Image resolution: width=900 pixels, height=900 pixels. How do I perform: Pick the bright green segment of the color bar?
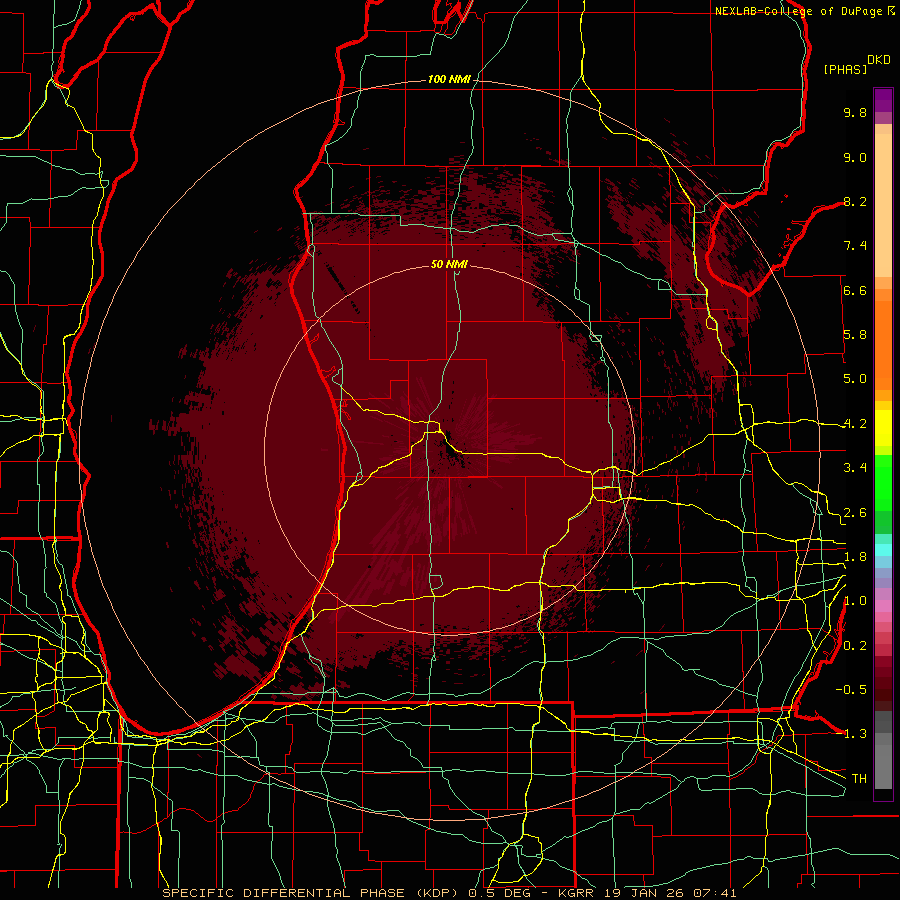[883, 482]
